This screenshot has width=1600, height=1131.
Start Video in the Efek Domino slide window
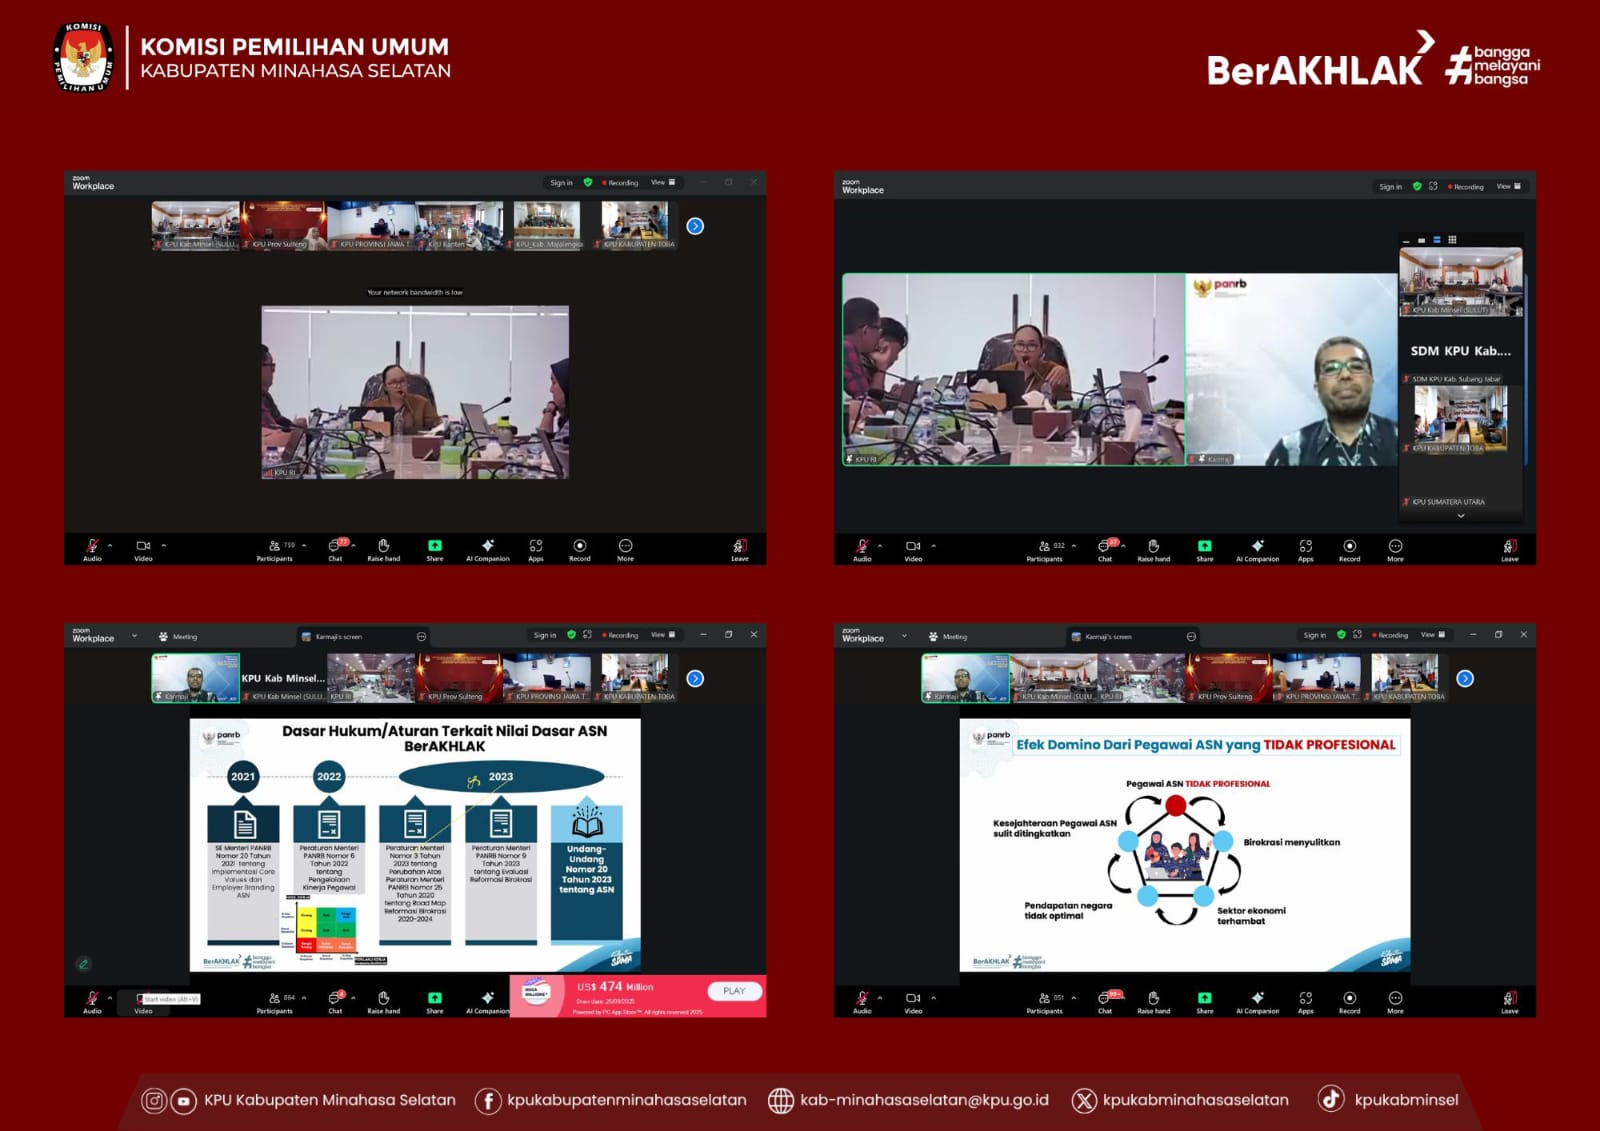(x=913, y=1000)
